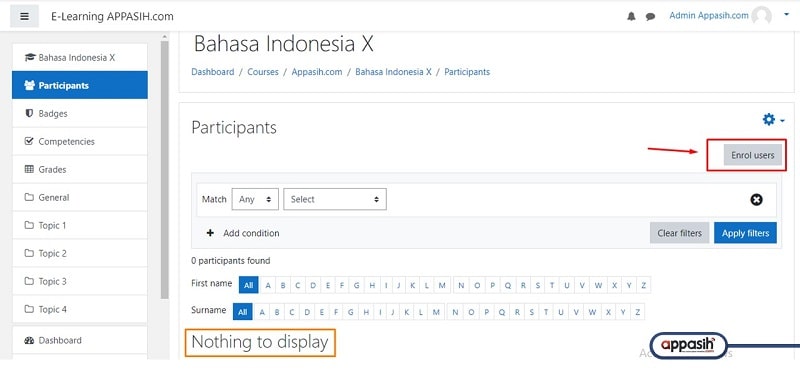Open the Match Any dropdown
800x372 pixels.
255,200
